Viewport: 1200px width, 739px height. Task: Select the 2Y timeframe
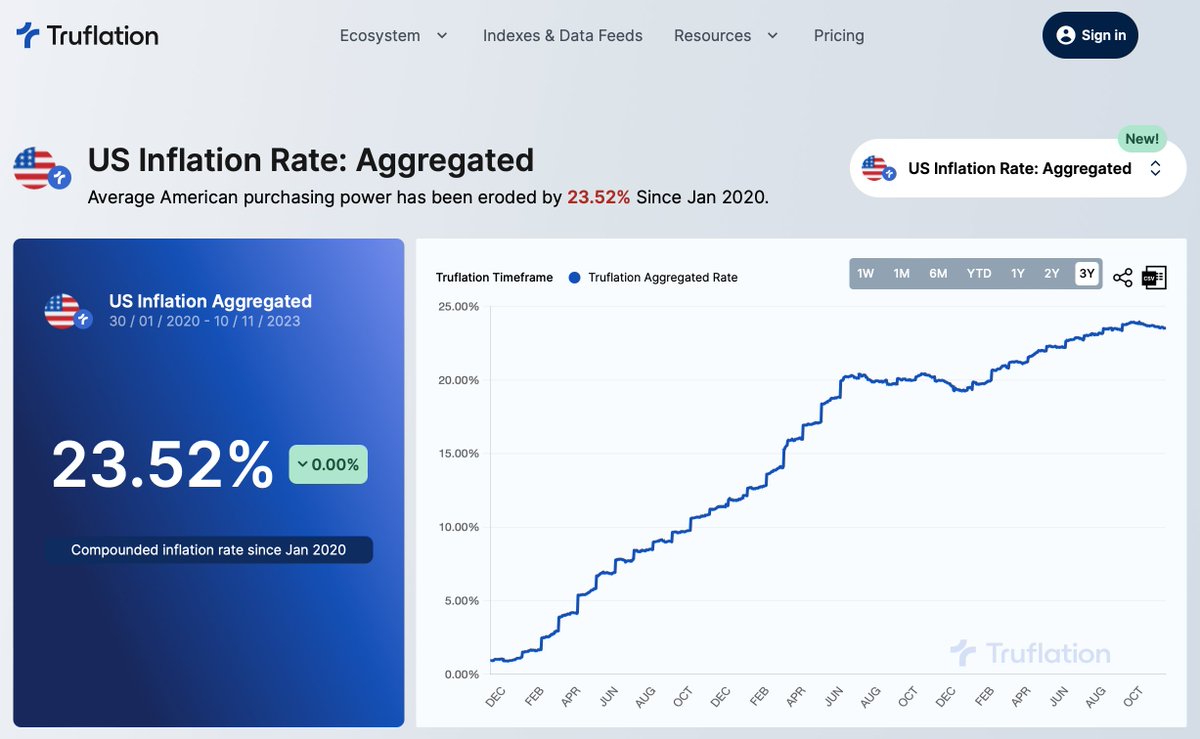point(1052,274)
